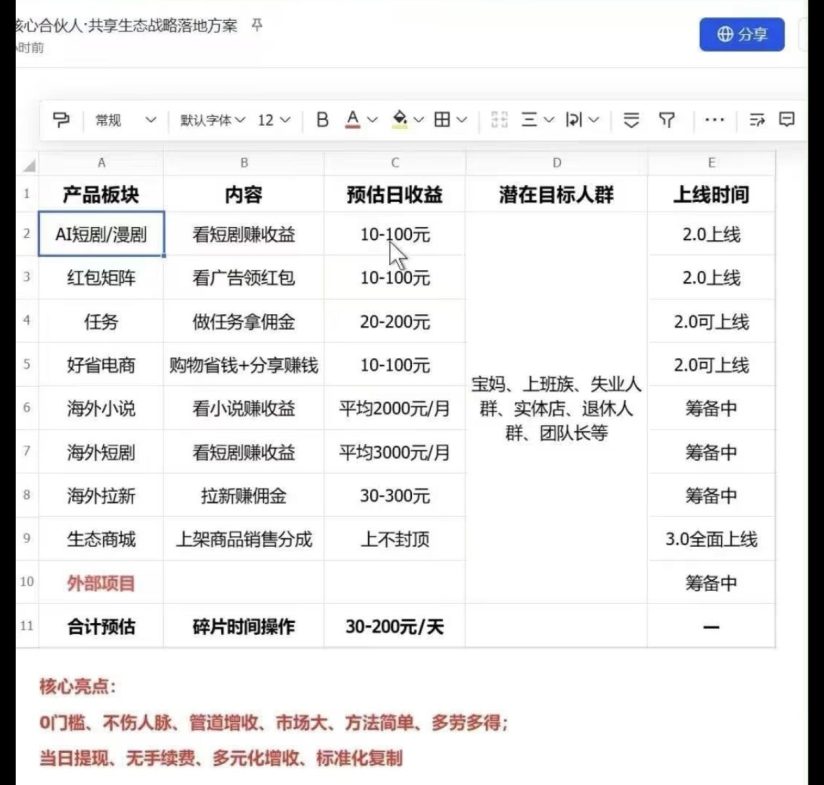Select the 碎片时间操作 cell
The width and height of the screenshot is (824, 785).
[244, 626]
